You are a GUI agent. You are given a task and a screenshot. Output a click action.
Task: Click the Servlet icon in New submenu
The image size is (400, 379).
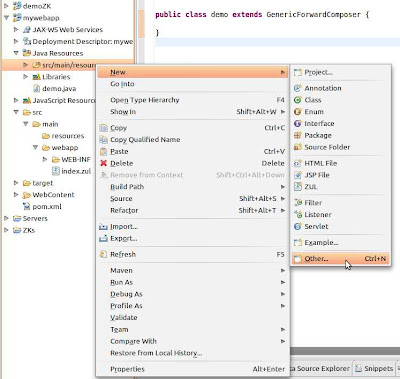298,226
